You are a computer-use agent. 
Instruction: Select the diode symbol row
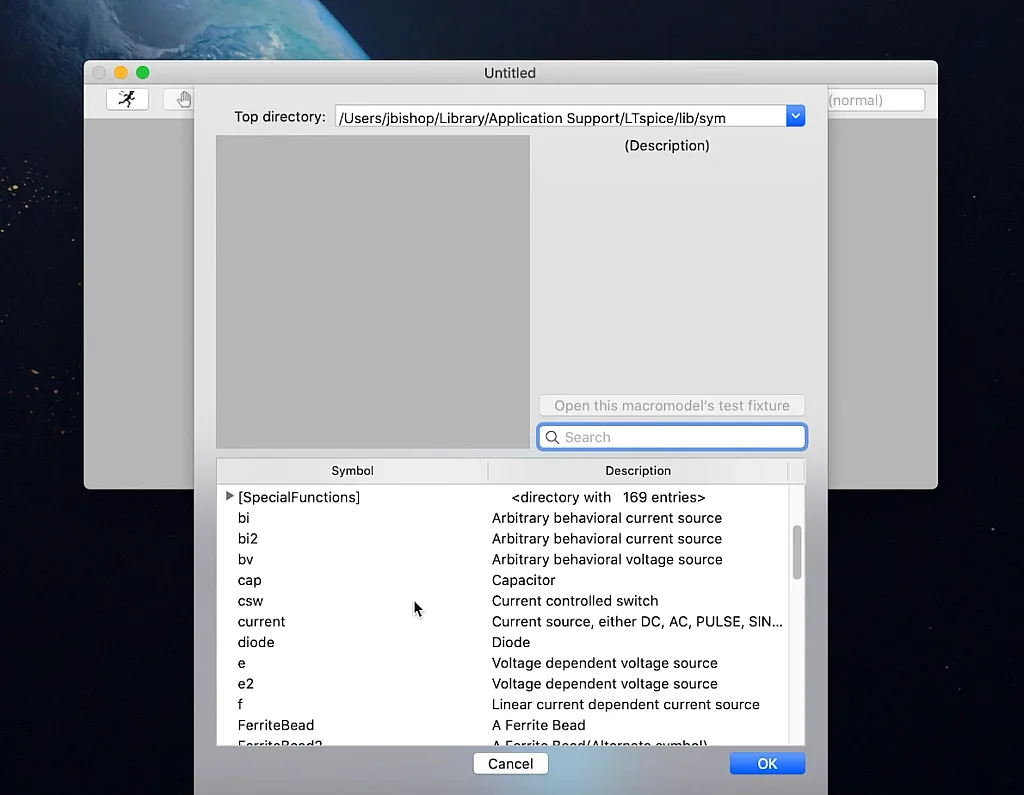256,642
